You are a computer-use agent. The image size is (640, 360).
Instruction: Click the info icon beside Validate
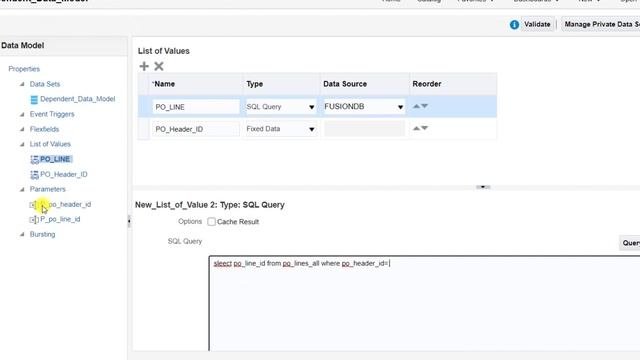[x=514, y=24]
